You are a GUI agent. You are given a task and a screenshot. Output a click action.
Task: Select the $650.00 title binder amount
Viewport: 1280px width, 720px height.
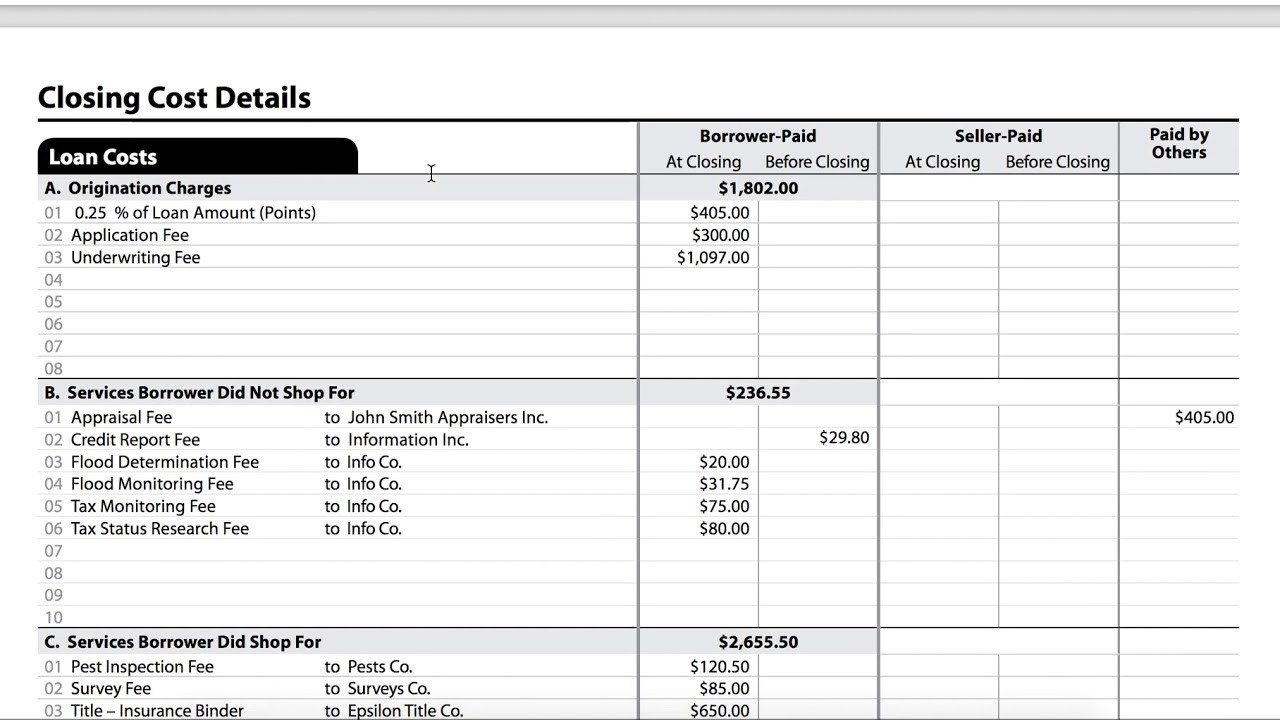click(x=720, y=711)
